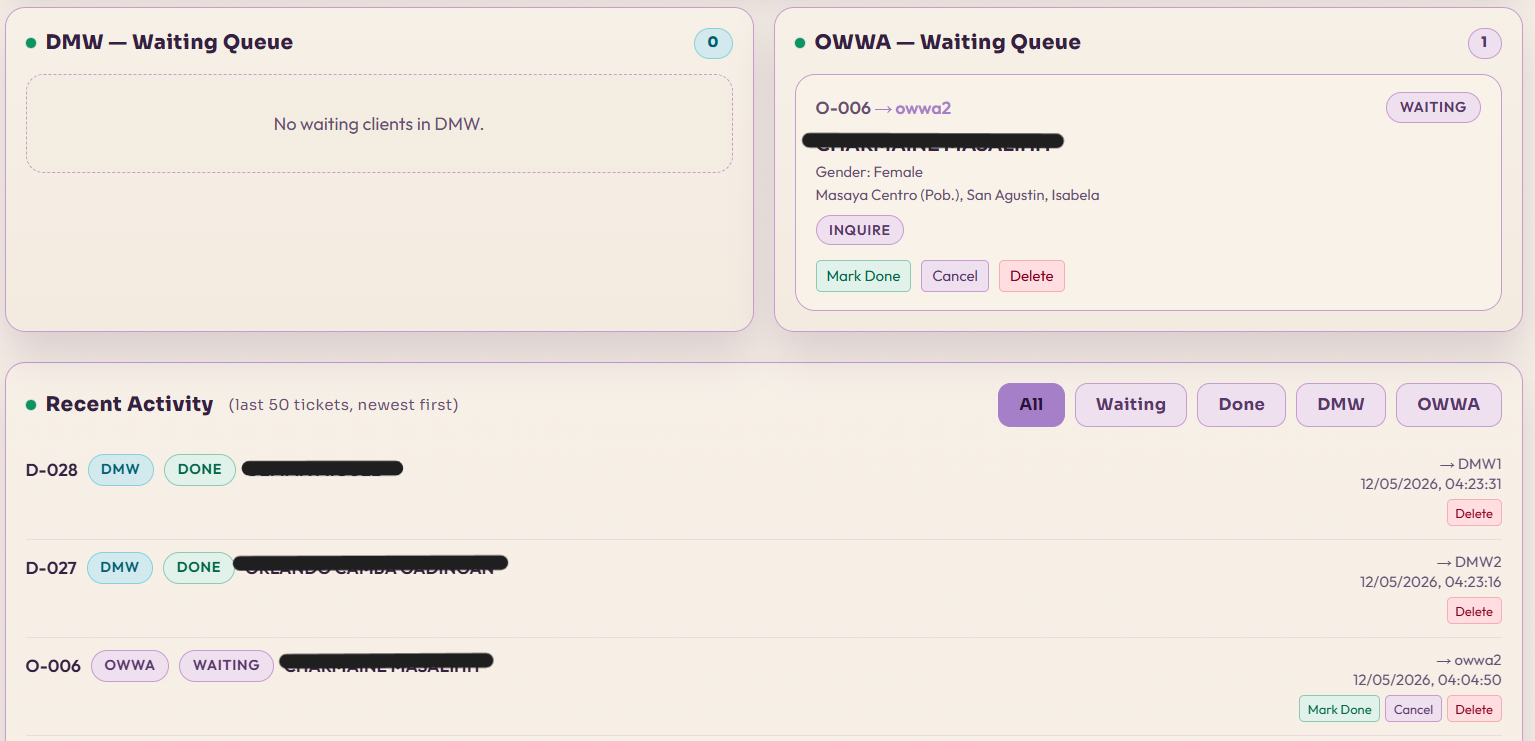The height and width of the screenshot is (741, 1535).
Task: Click the WAITING status badge in the queue card
Action: (1433, 108)
